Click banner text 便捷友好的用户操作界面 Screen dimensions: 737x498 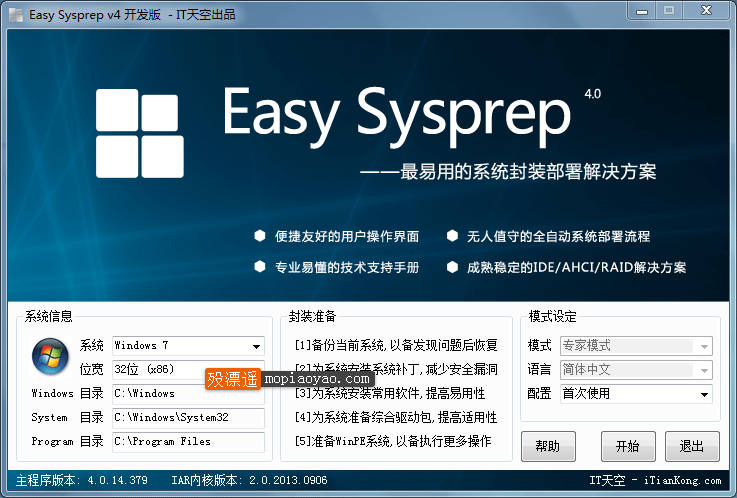click(x=347, y=236)
